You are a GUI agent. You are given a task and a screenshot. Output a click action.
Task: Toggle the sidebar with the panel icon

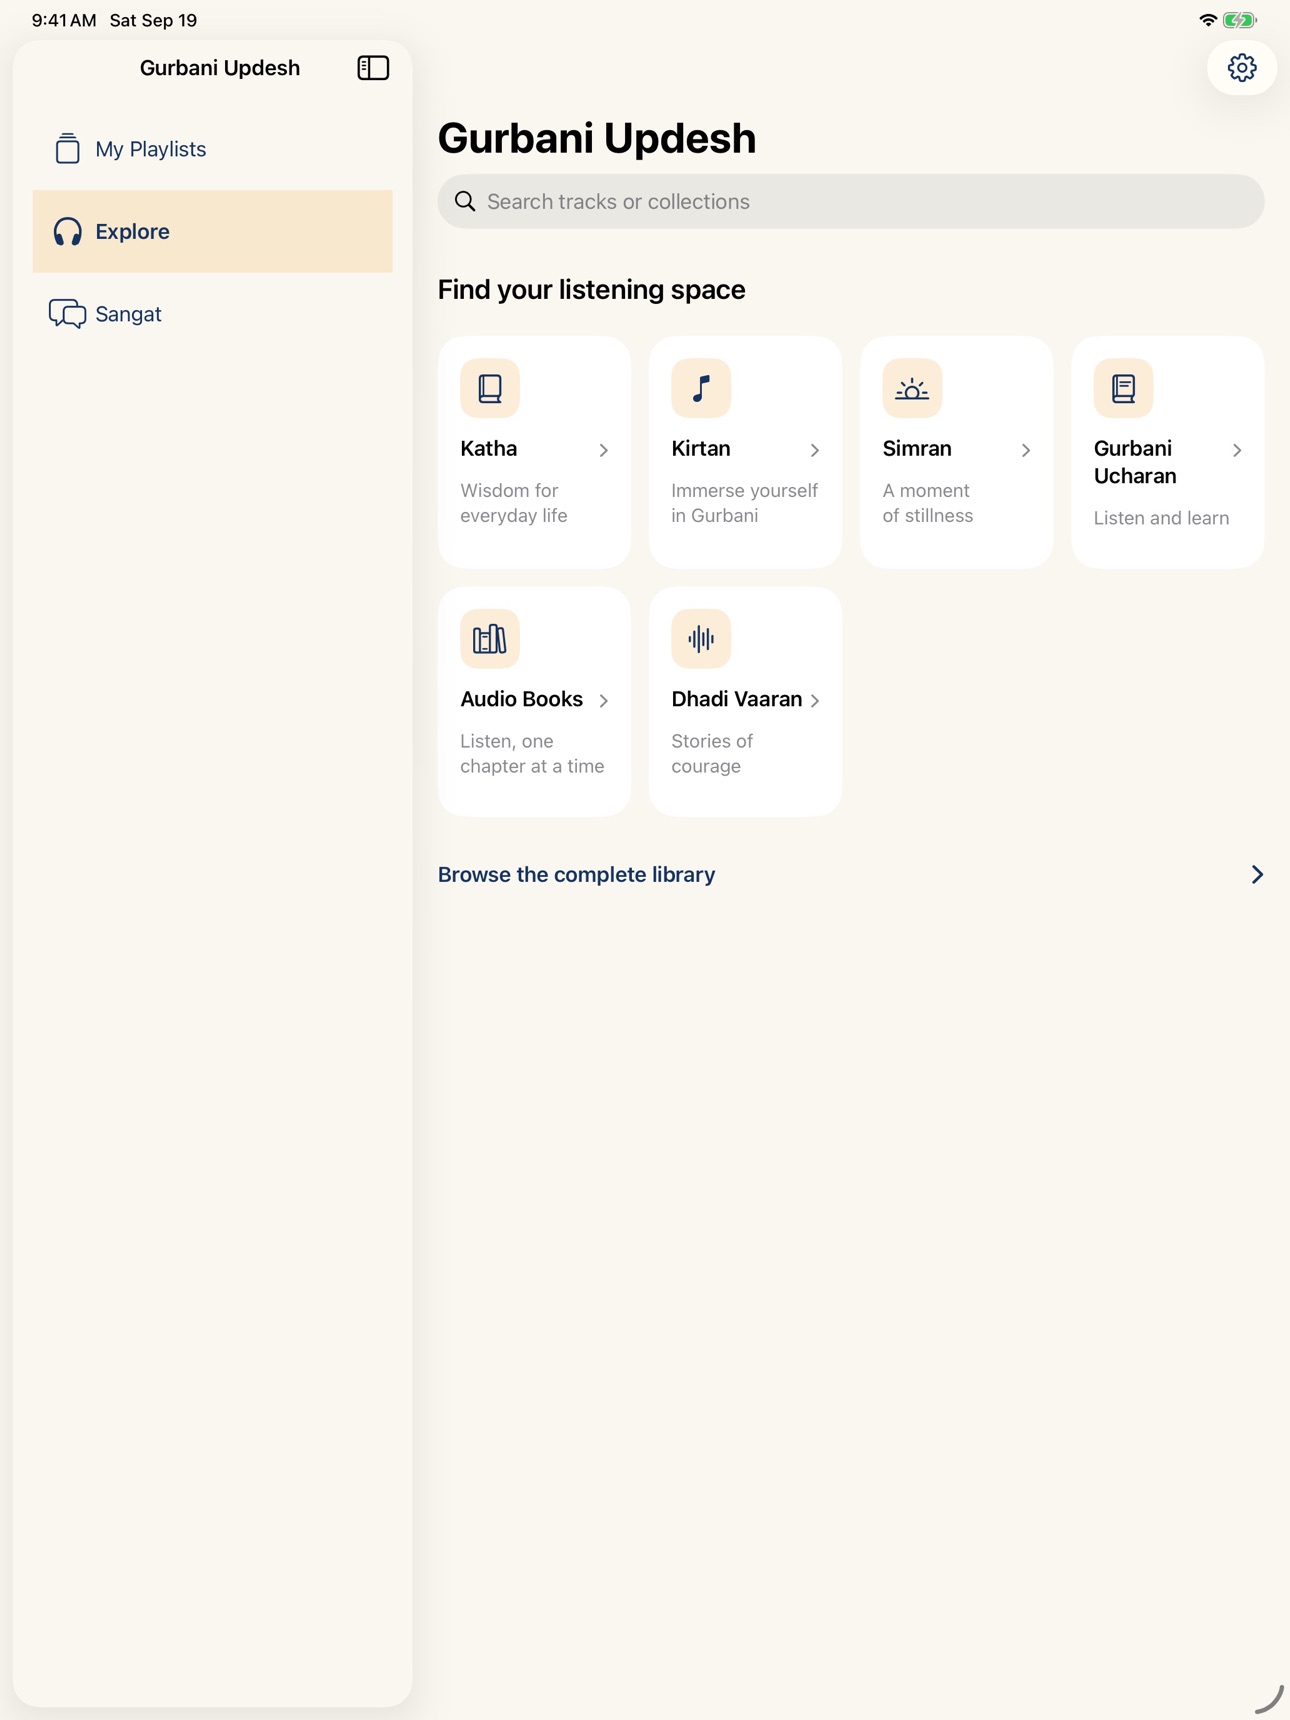tap(373, 68)
